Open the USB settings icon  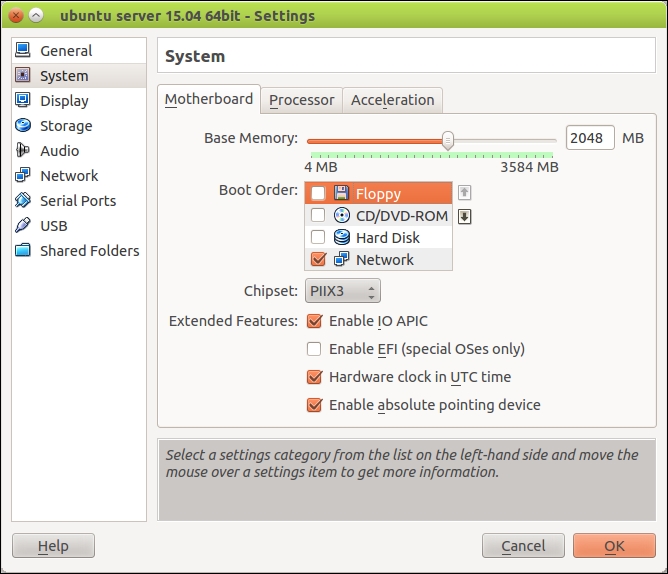[x=23, y=225]
